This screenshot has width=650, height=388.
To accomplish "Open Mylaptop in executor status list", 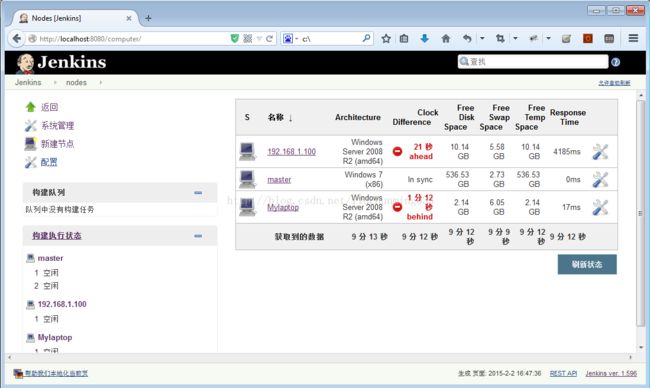I will pos(55,337).
